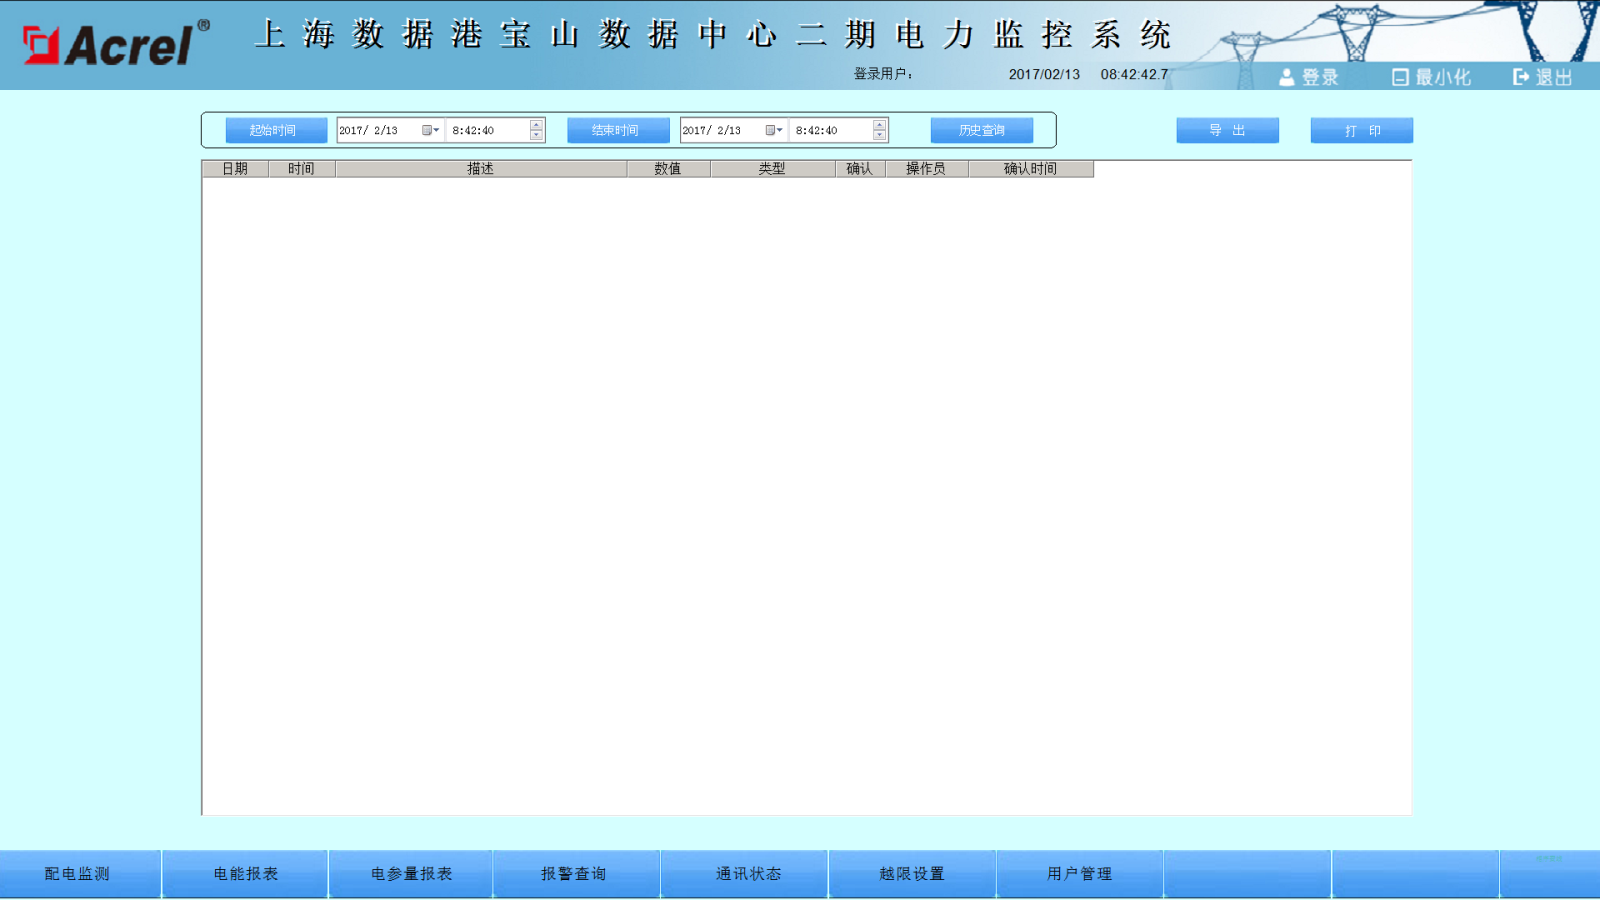Click the 最小化 minimize icon
Image resolution: width=1600 pixels, height=900 pixels.
click(1400, 77)
